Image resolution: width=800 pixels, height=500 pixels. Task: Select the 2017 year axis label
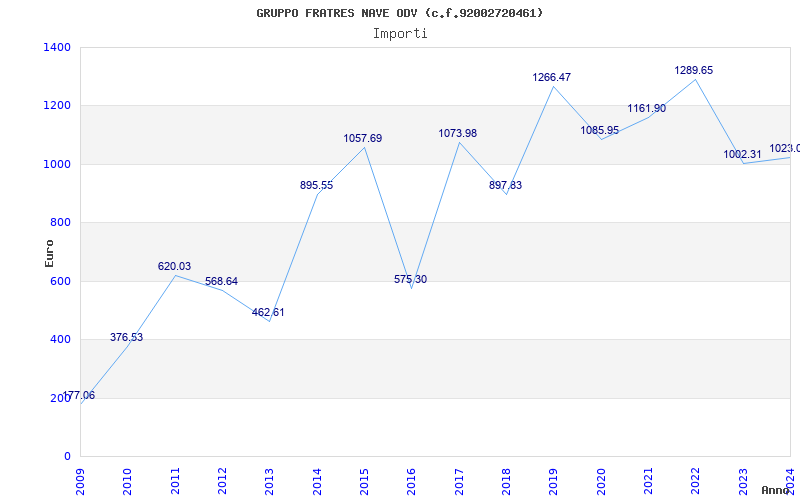(x=459, y=481)
